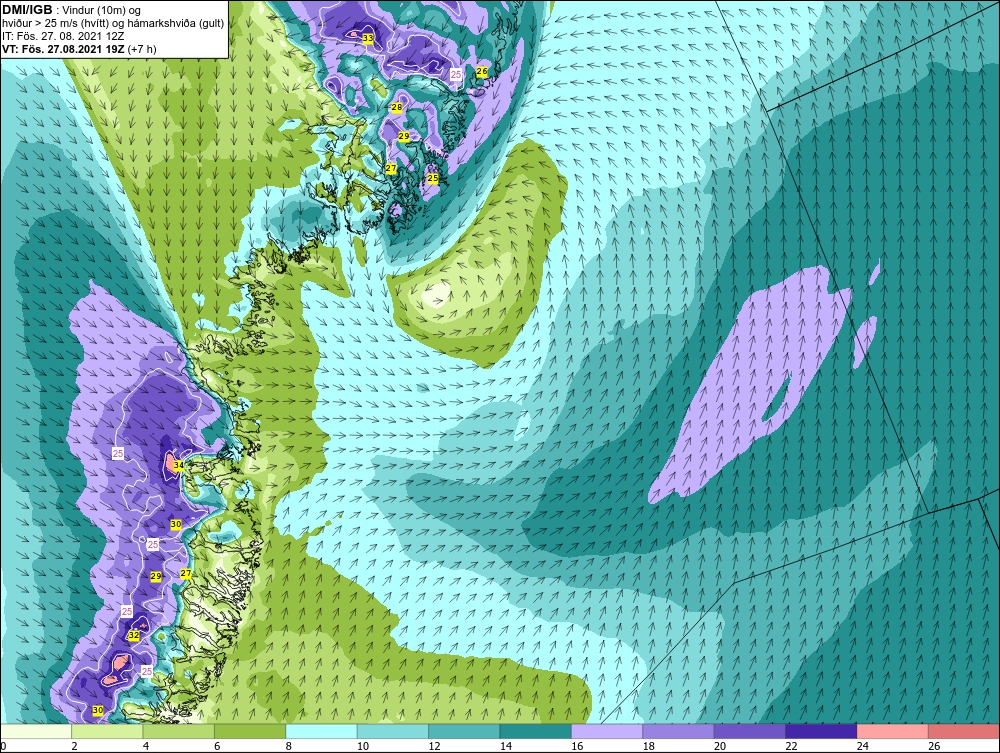This screenshot has width=1000, height=753.
Task: Click the '26' tick label on the legend bar
Action: [x=934, y=747]
